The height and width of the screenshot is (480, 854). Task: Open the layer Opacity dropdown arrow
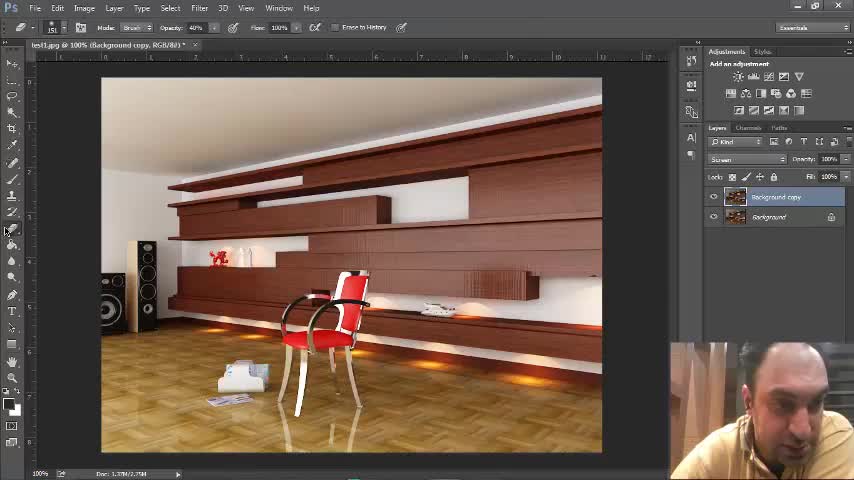[x=846, y=159]
